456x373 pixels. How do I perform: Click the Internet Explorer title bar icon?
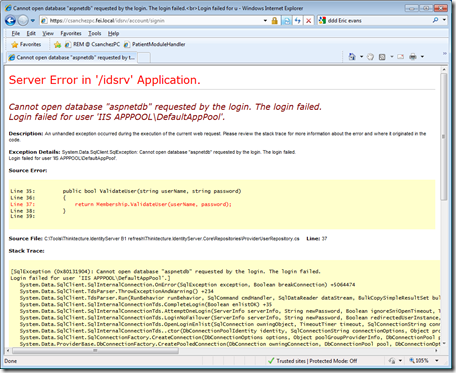pyautogui.click(x=8, y=8)
